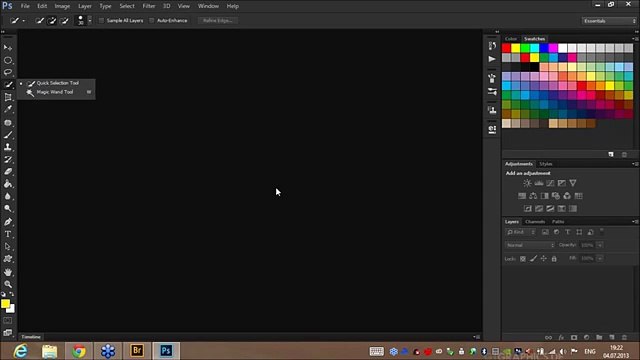Select the Horizontal Type tool
This screenshot has height=360, width=640.
(8, 234)
